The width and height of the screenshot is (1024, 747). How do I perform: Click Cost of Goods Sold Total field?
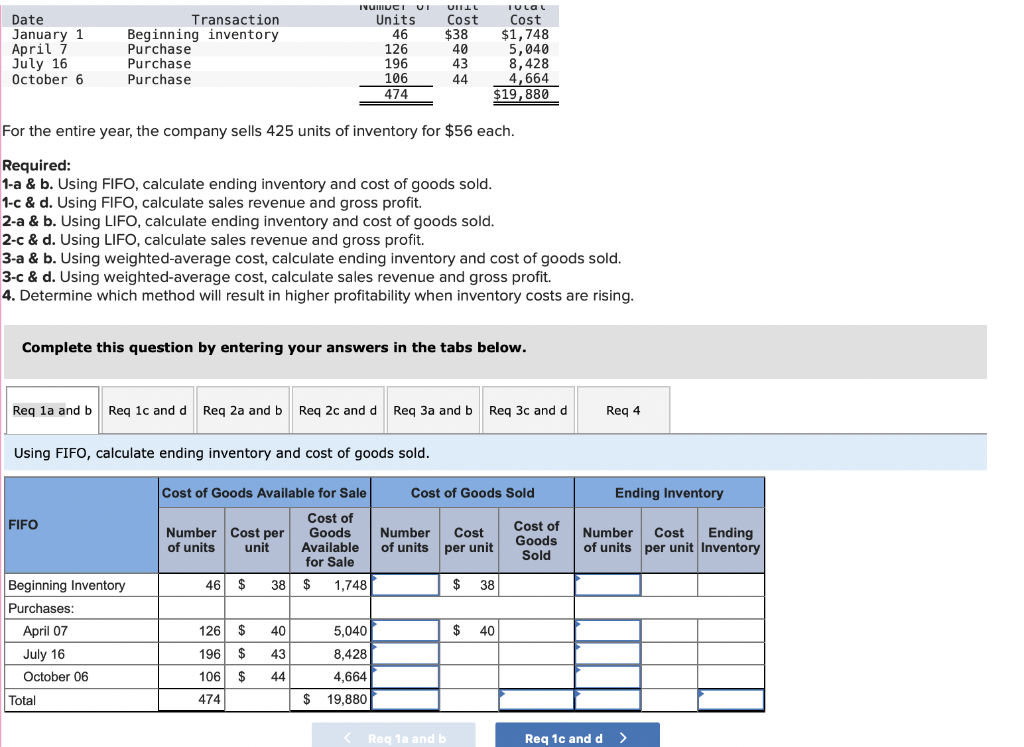(536, 700)
